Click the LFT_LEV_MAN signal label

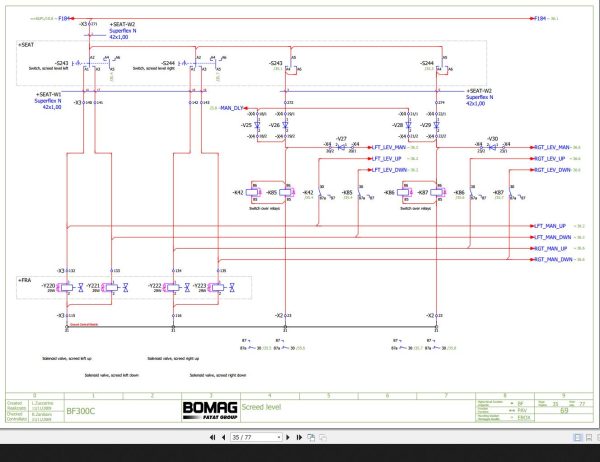pyautogui.click(x=389, y=147)
